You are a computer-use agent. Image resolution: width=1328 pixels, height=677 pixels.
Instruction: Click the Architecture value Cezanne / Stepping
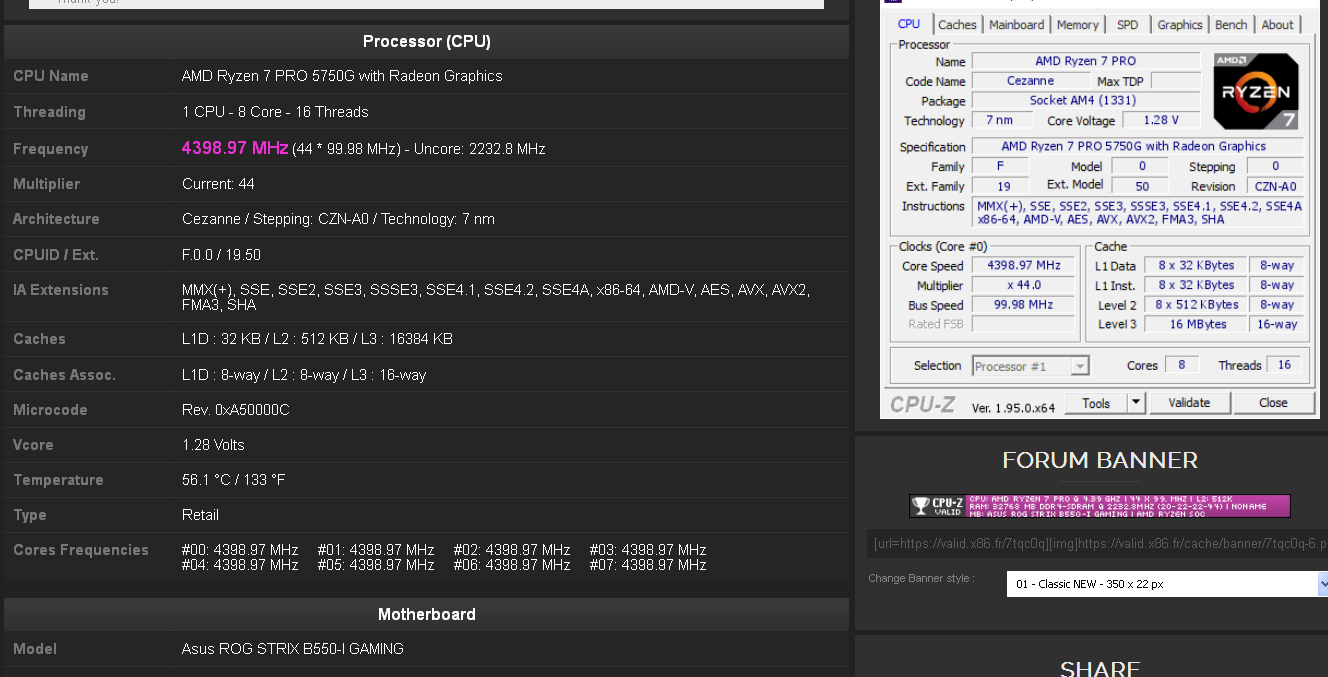338,219
